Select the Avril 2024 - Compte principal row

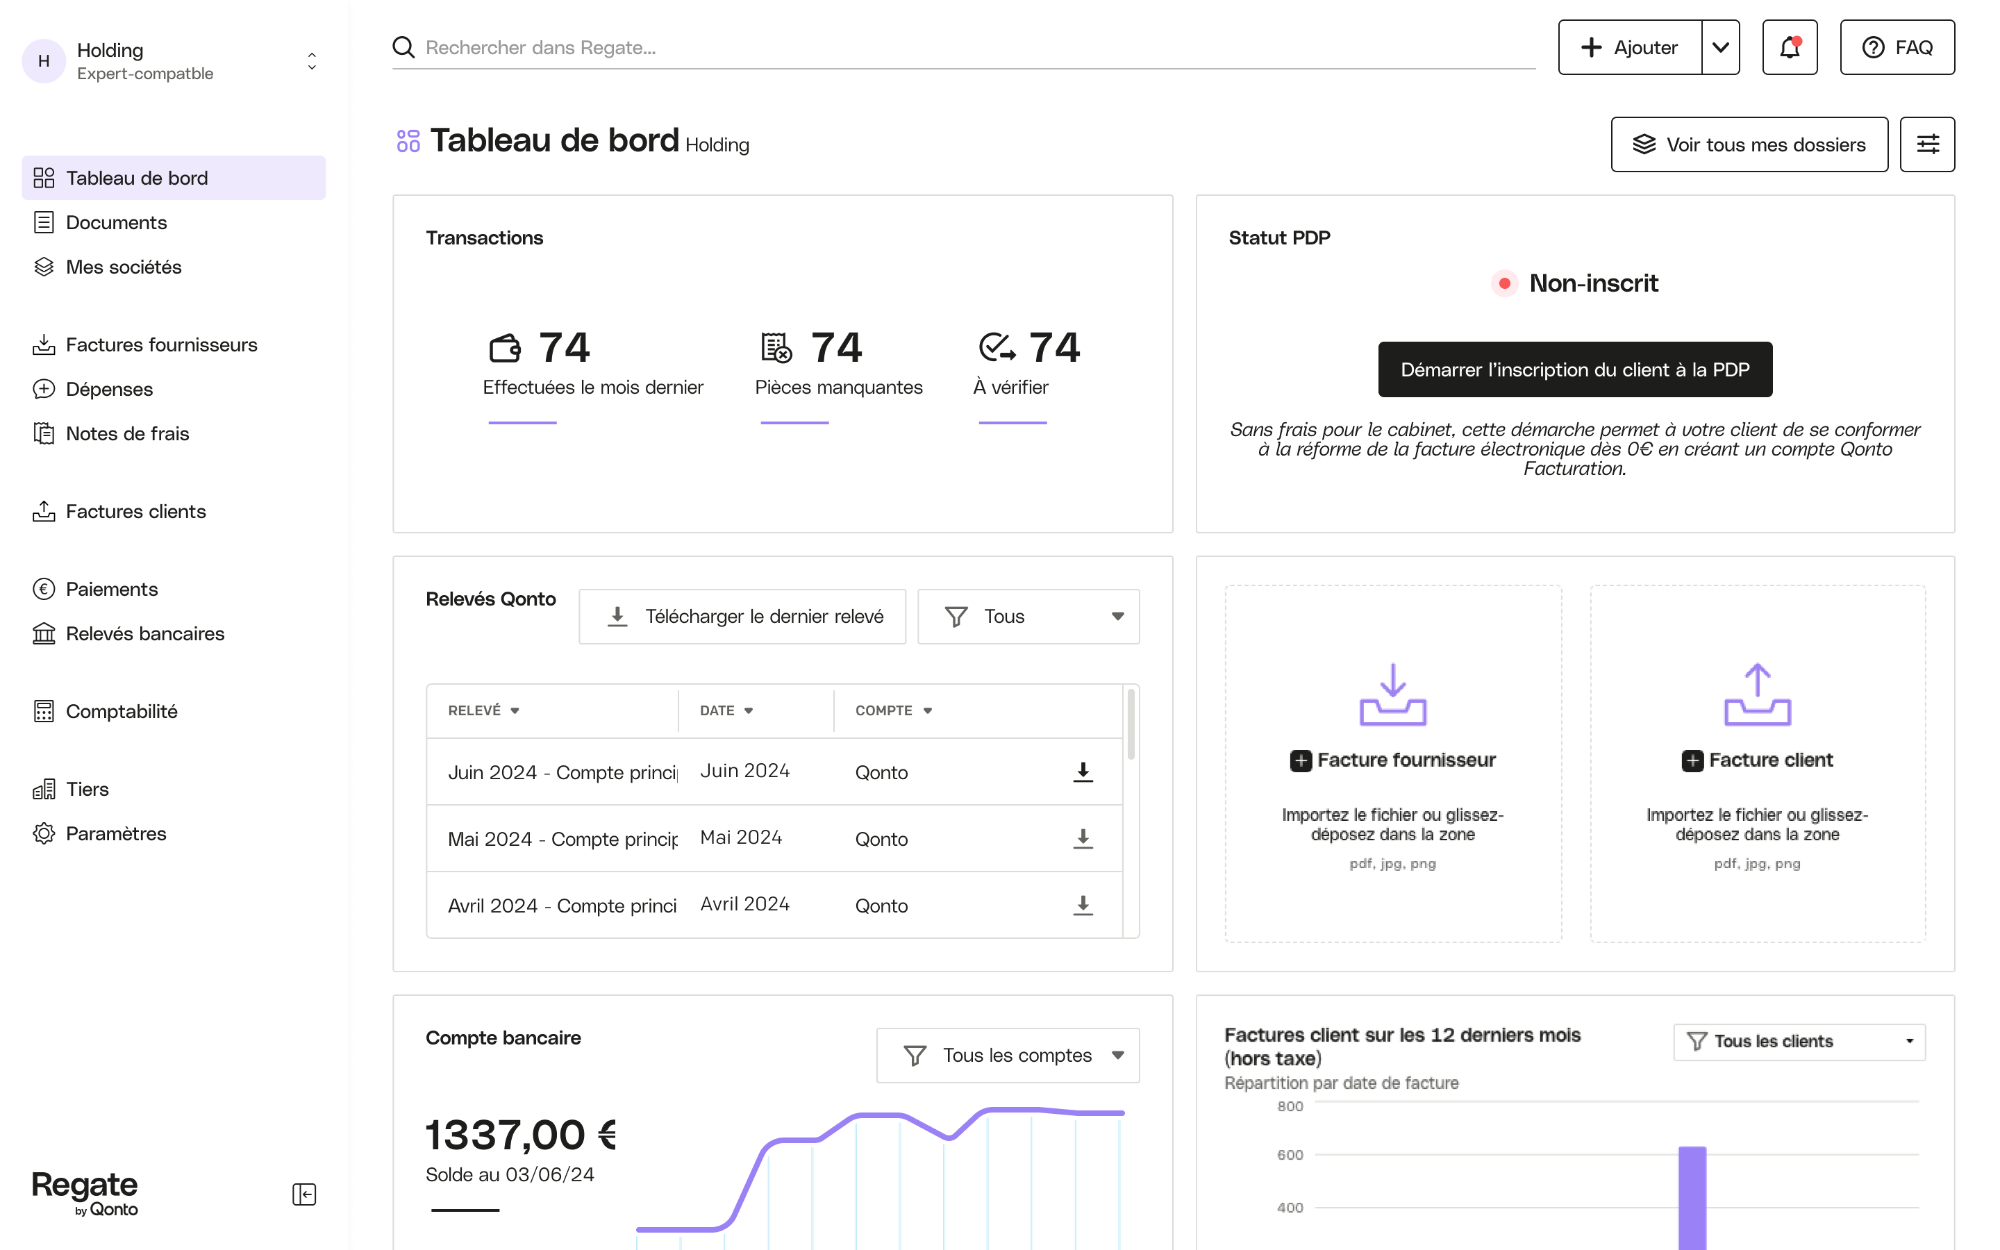pyautogui.click(x=775, y=905)
